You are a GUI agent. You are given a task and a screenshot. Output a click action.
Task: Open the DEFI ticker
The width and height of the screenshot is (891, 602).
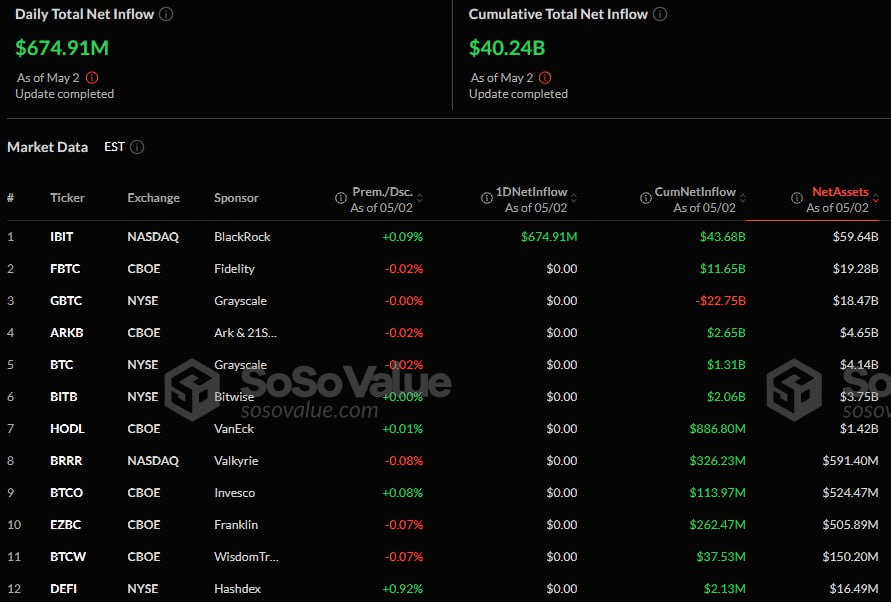pyautogui.click(x=63, y=589)
